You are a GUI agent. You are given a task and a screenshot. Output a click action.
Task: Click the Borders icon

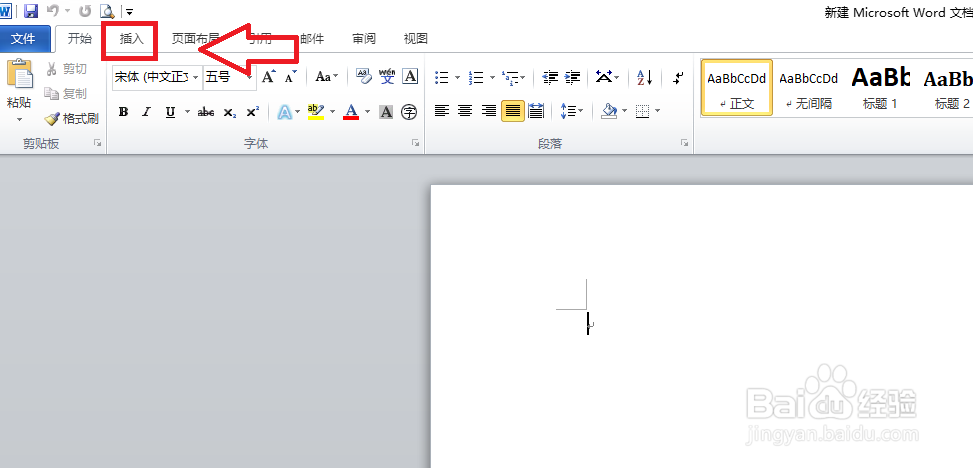click(643, 112)
